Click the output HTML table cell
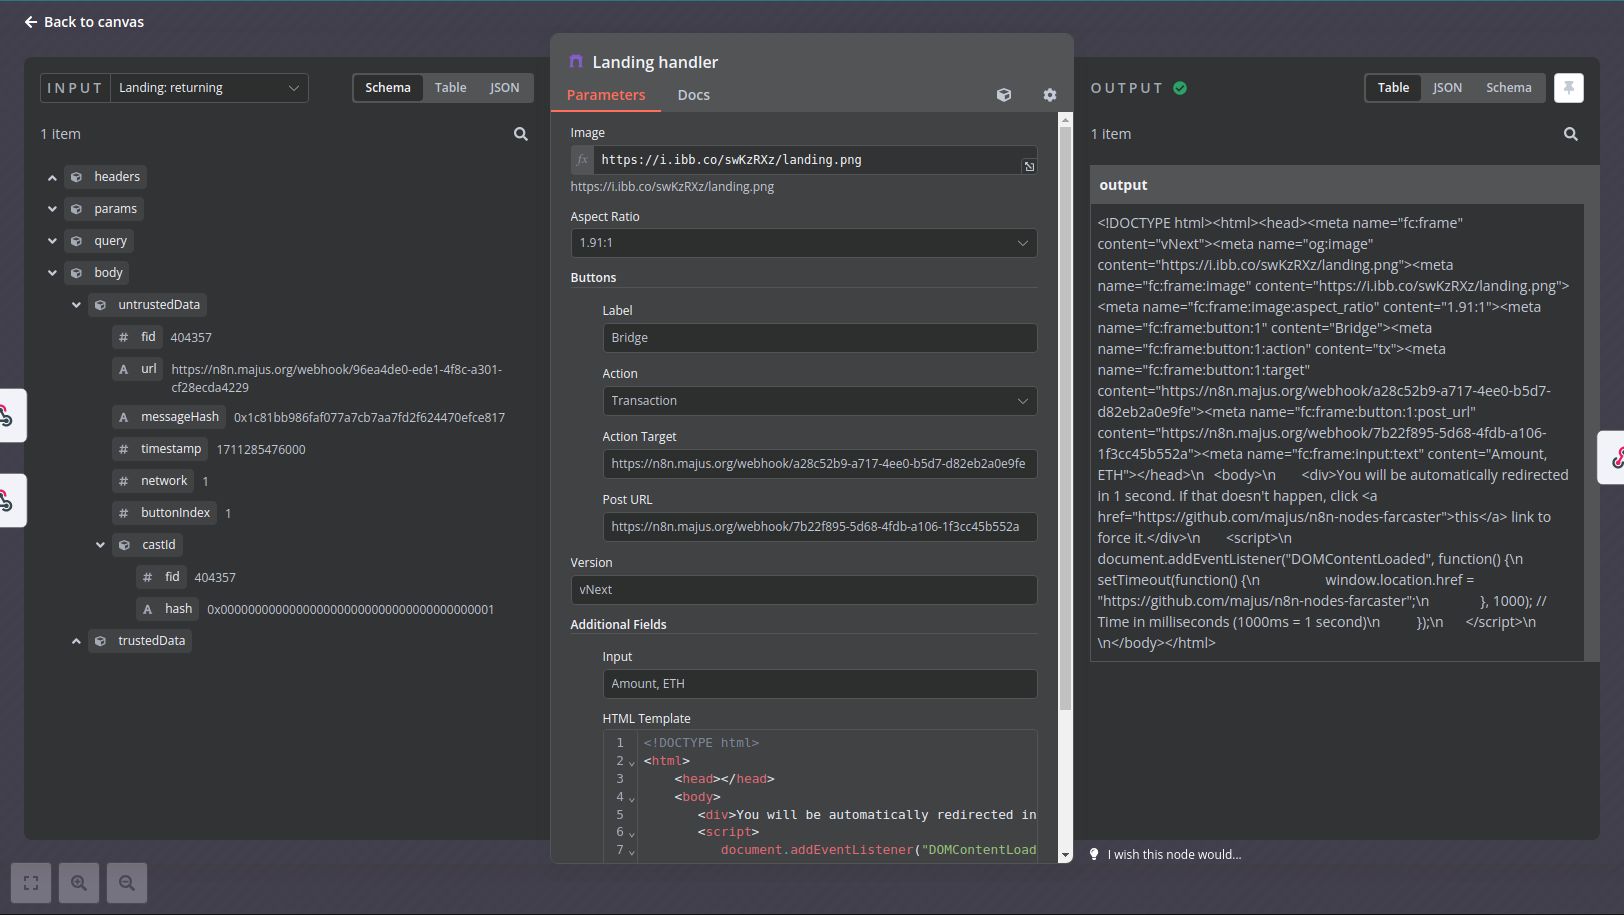Screen dimensions: 1624x915 tap(1337, 433)
